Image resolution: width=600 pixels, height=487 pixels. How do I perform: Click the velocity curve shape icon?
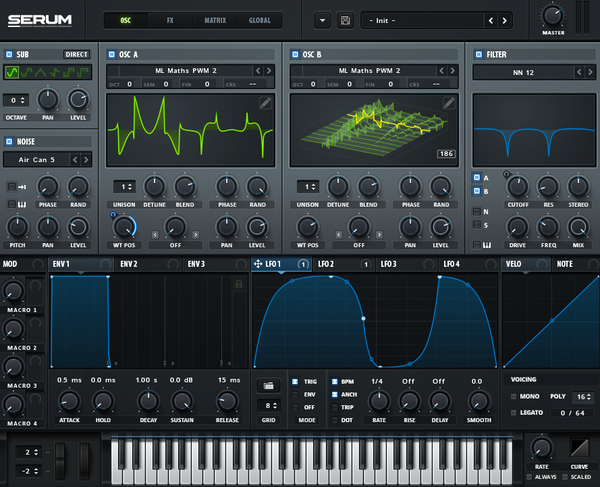579,448
